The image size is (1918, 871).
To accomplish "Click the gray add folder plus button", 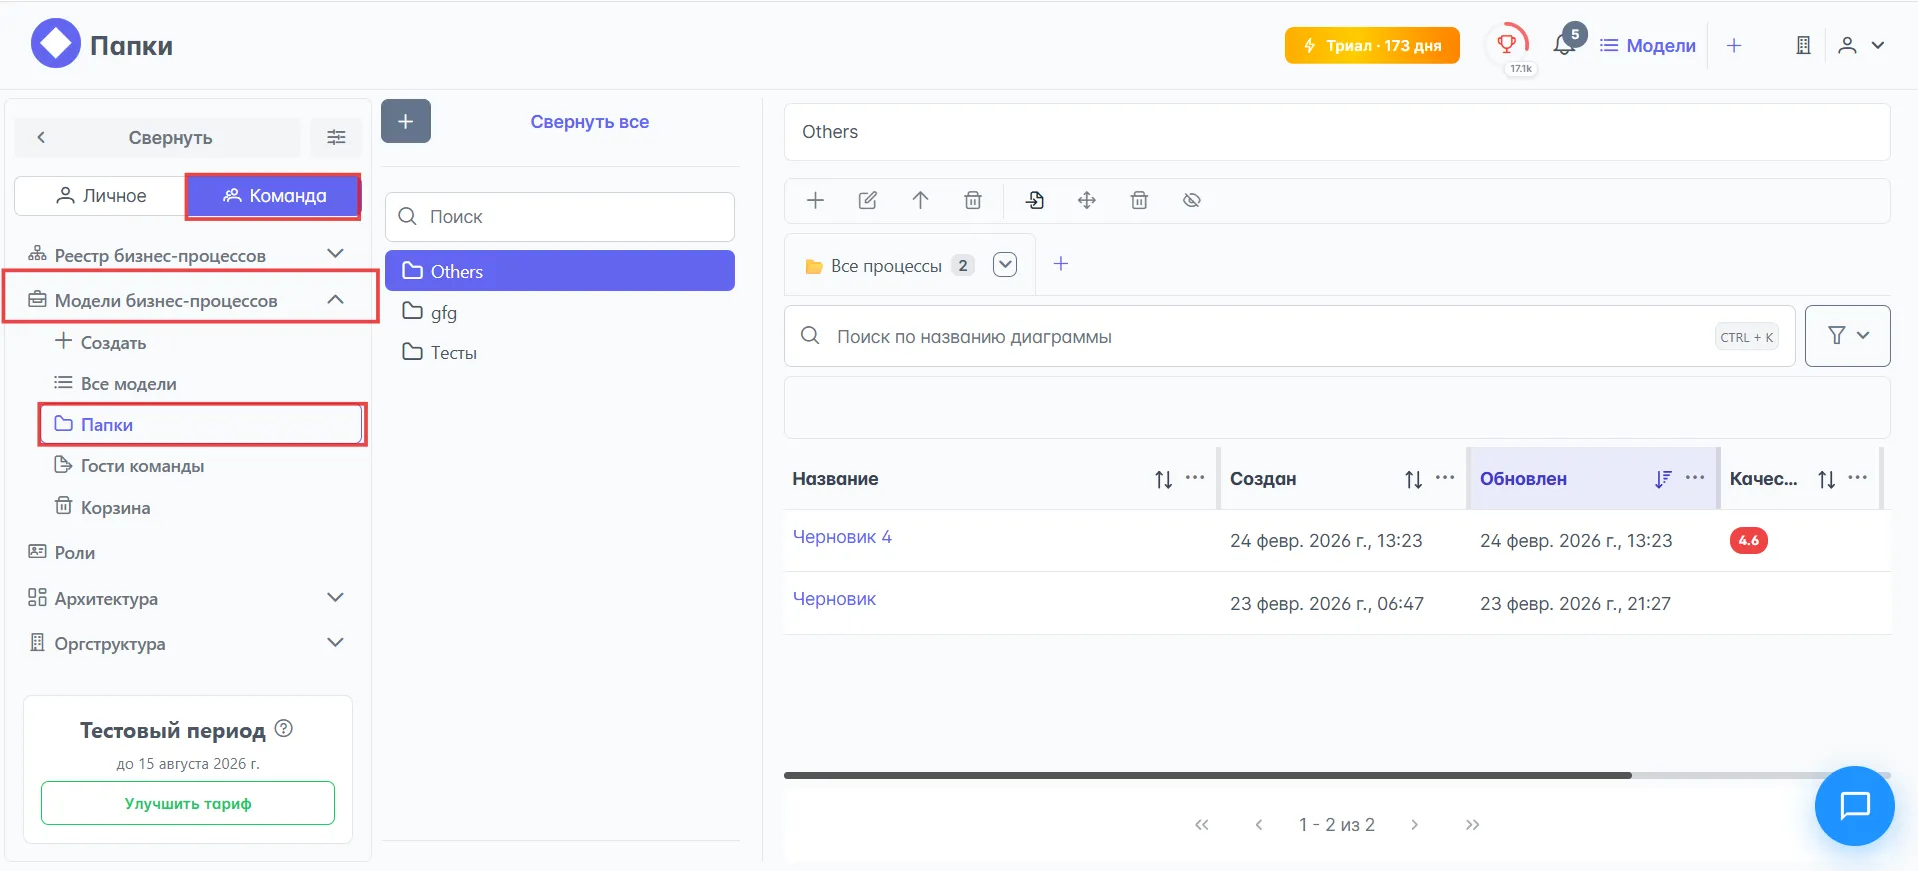I will click(x=405, y=121).
